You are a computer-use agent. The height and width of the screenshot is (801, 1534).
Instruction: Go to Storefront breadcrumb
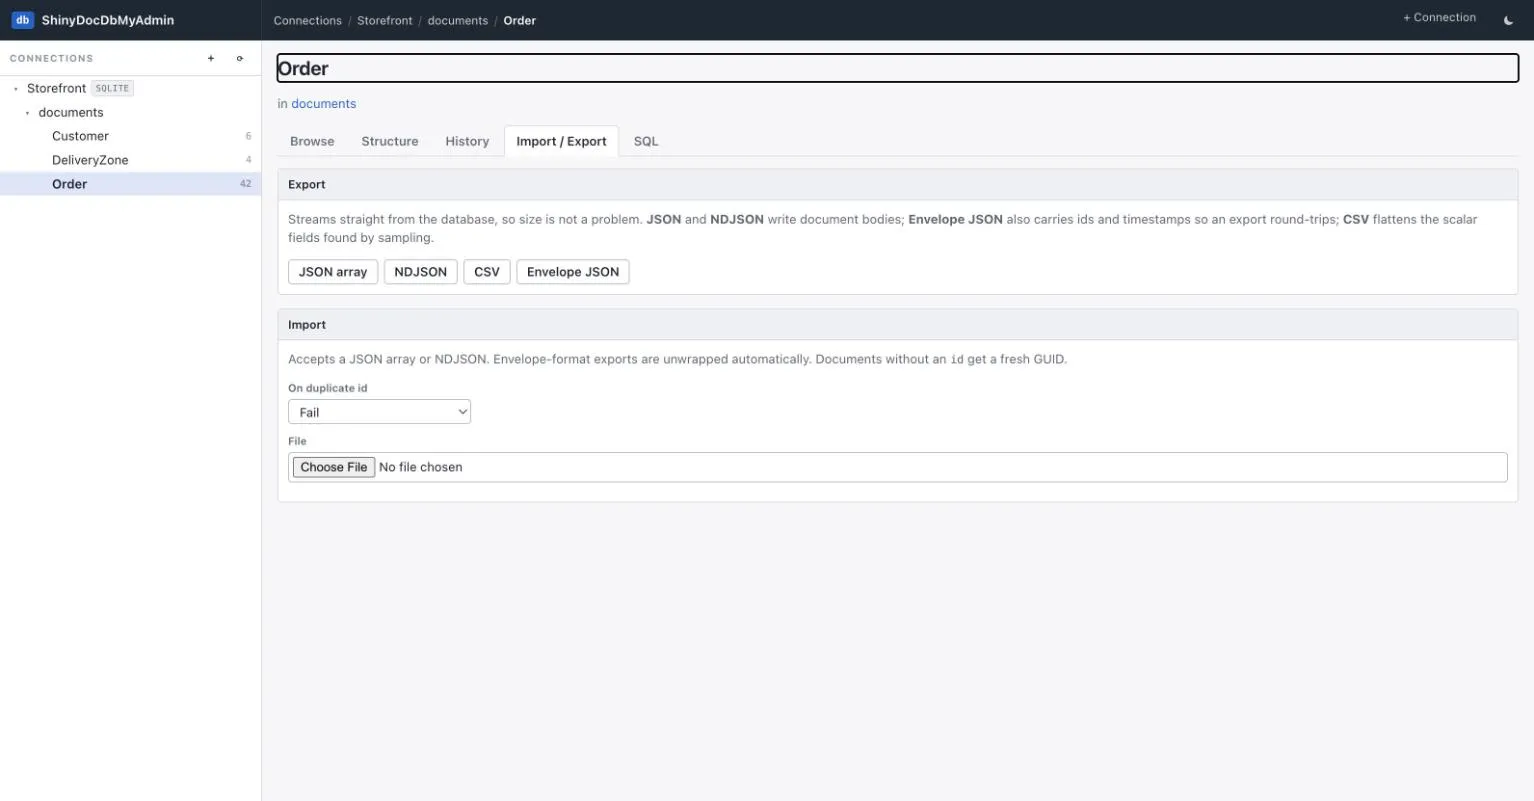[x=385, y=20]
